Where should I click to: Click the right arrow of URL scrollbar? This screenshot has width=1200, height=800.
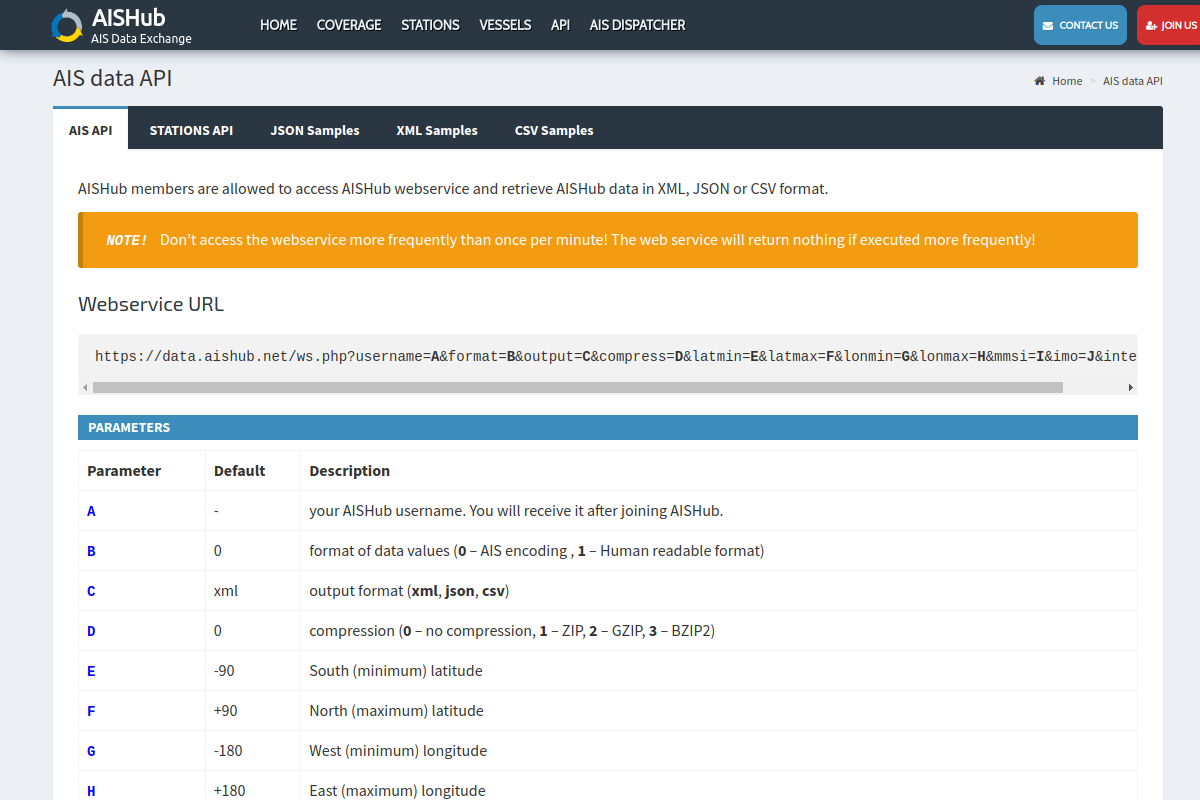pos(1131,387)
